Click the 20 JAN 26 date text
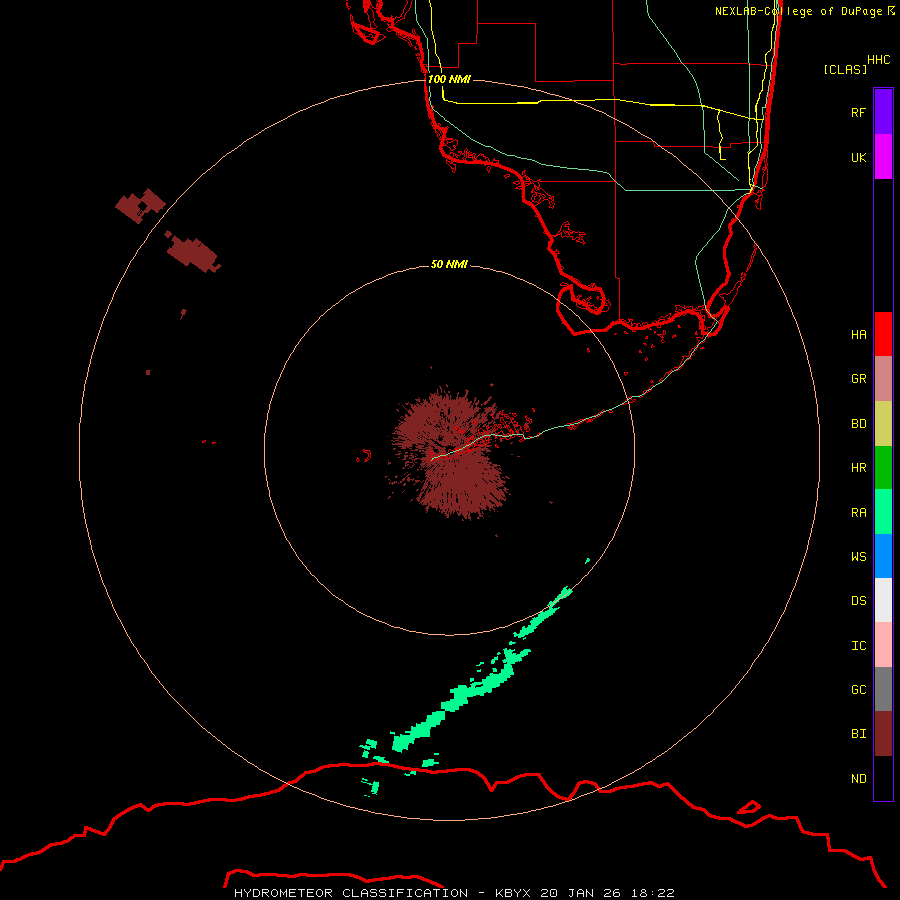The height and width of the screenshot is (900, 900). [x=580, y=893]
